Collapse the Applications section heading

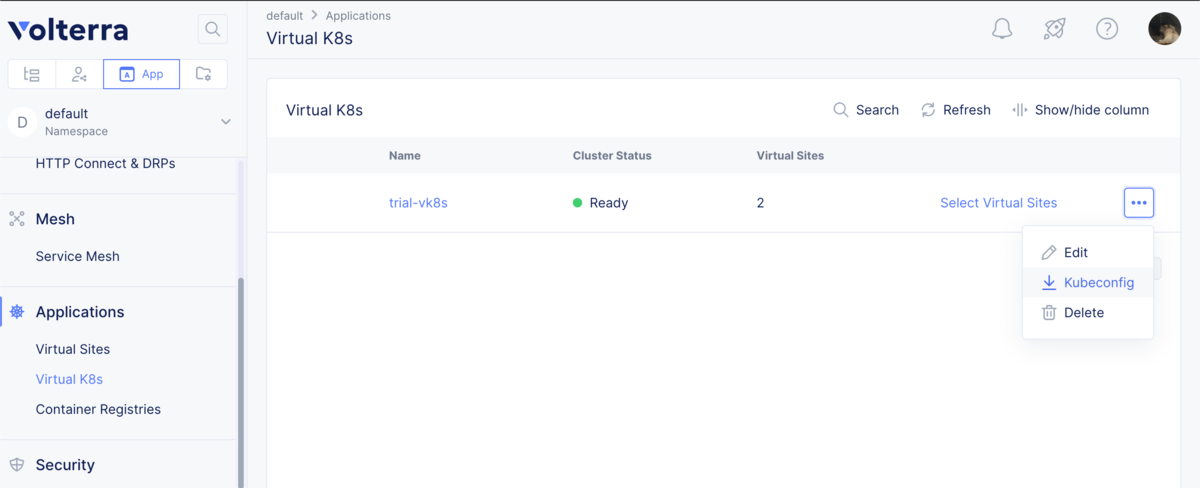(80, 312)
